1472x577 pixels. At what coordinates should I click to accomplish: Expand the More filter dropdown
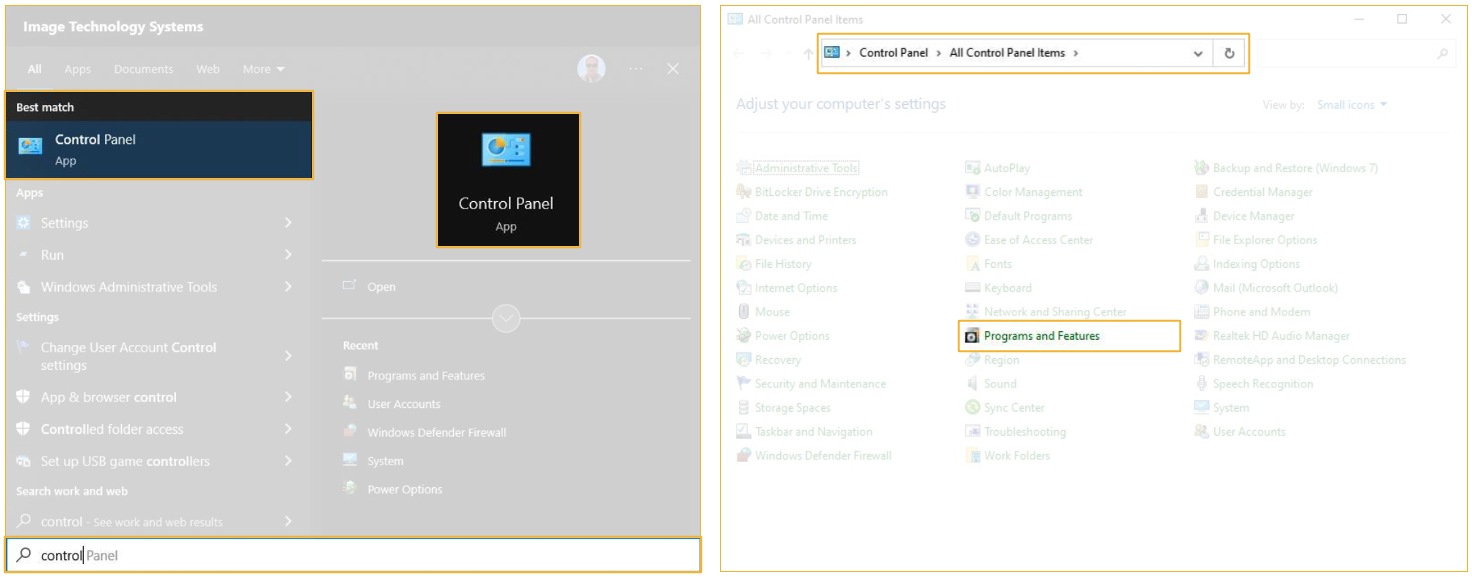[263, 69]
